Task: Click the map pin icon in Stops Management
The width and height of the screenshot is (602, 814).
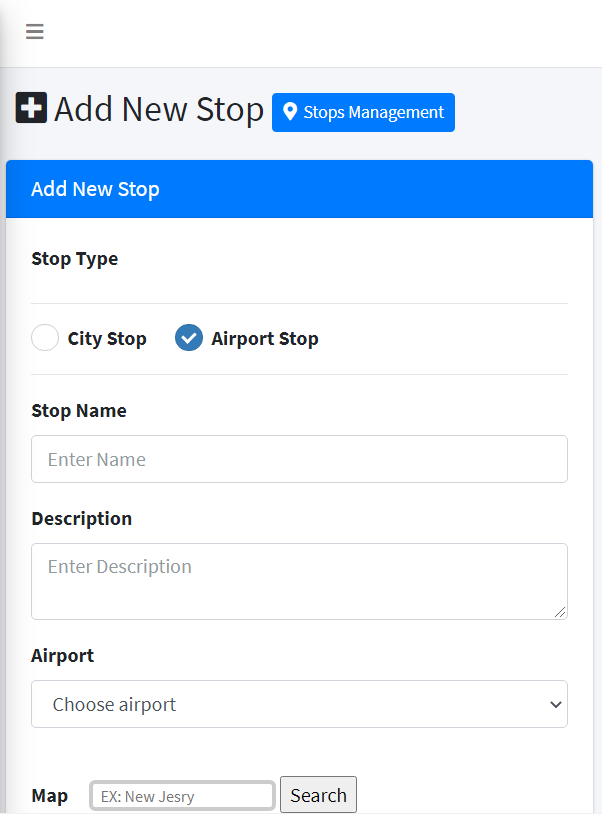Action: (290, 112)
